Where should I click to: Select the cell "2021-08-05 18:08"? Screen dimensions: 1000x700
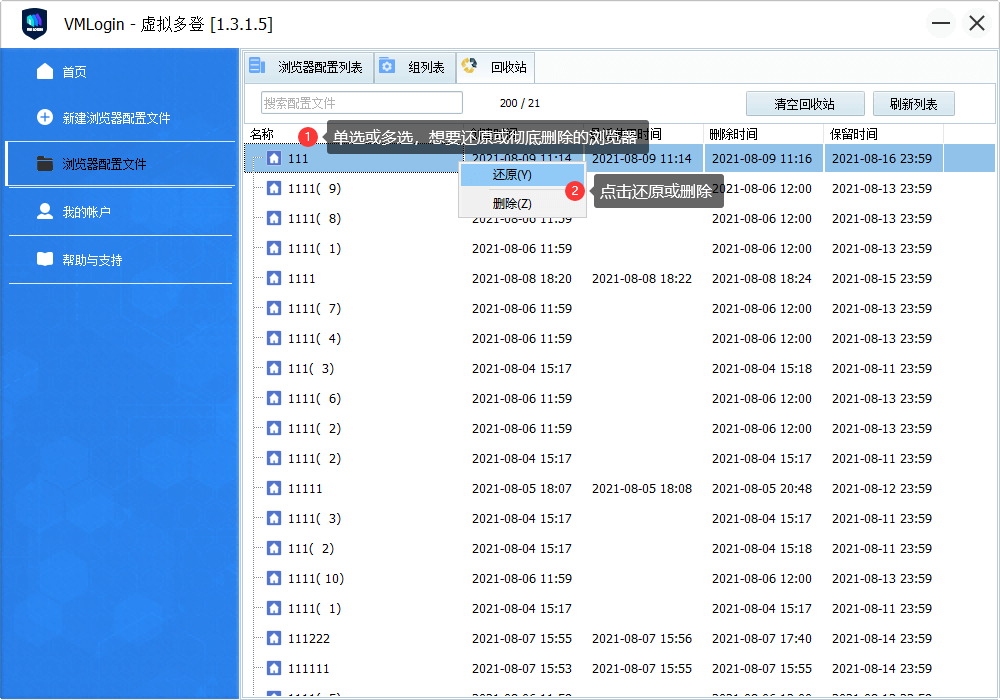(x=642, y=488)
